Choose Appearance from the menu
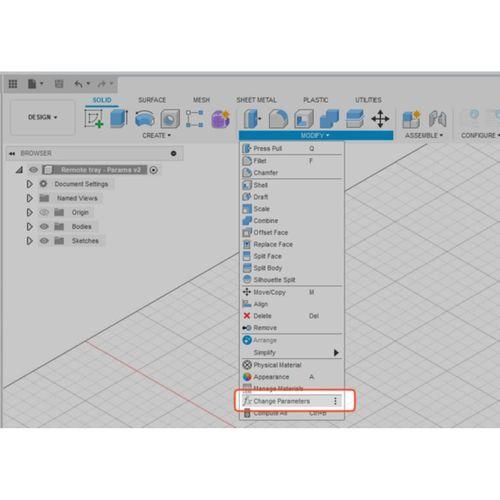 point(292,377)
